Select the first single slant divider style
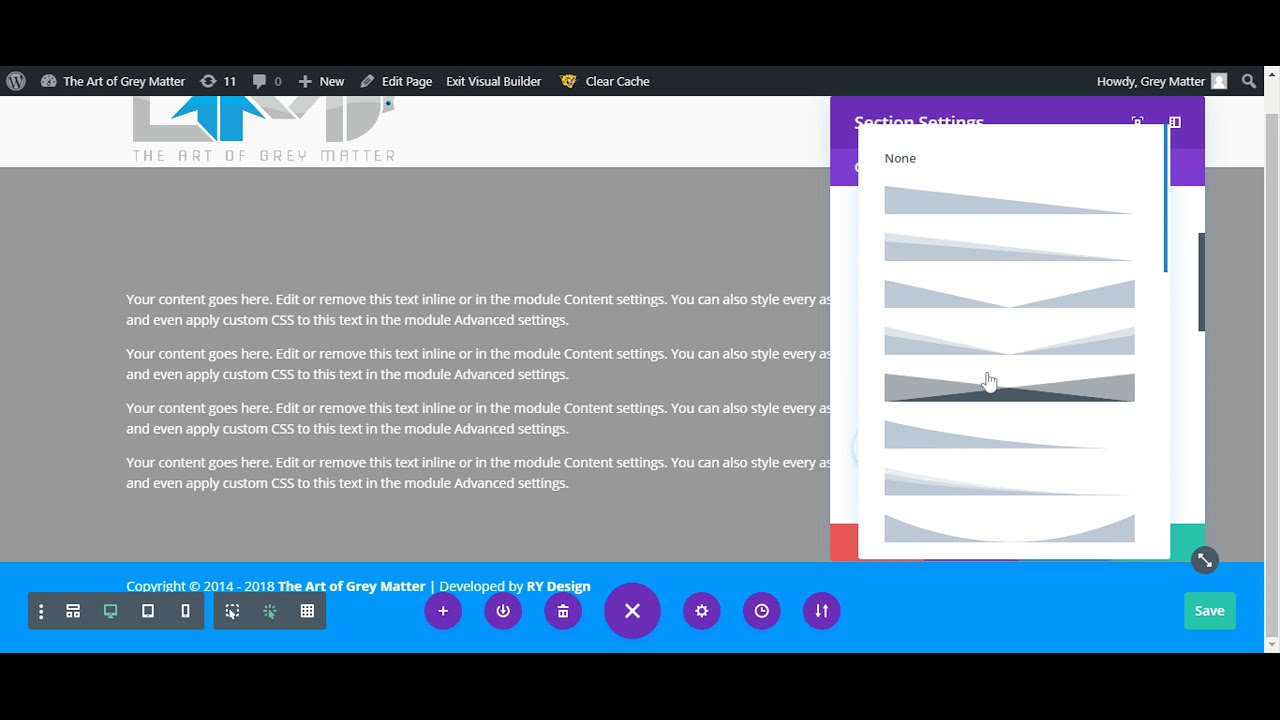 (x=1010, y=200)
